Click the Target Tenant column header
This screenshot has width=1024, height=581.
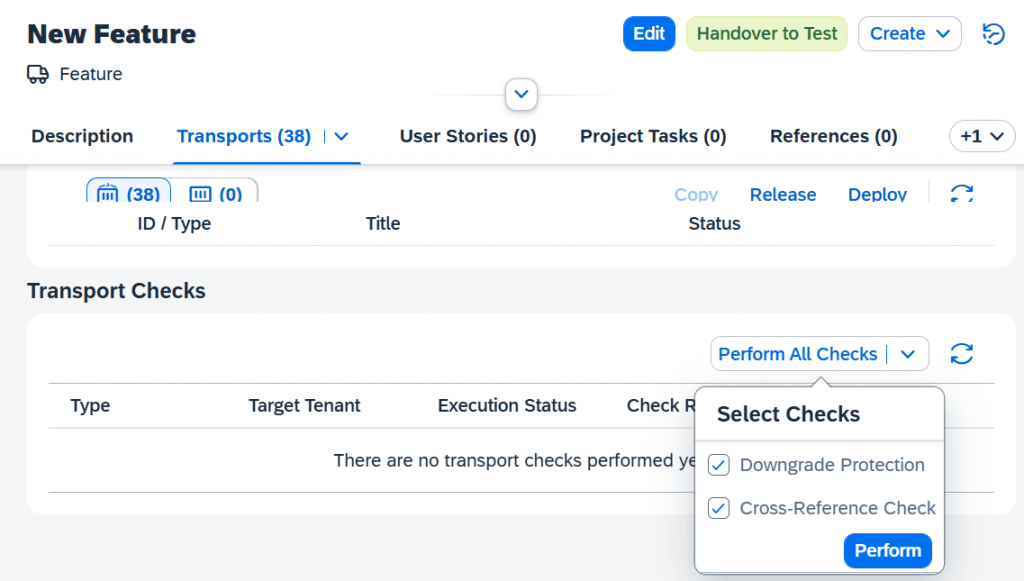pos(304,406)
